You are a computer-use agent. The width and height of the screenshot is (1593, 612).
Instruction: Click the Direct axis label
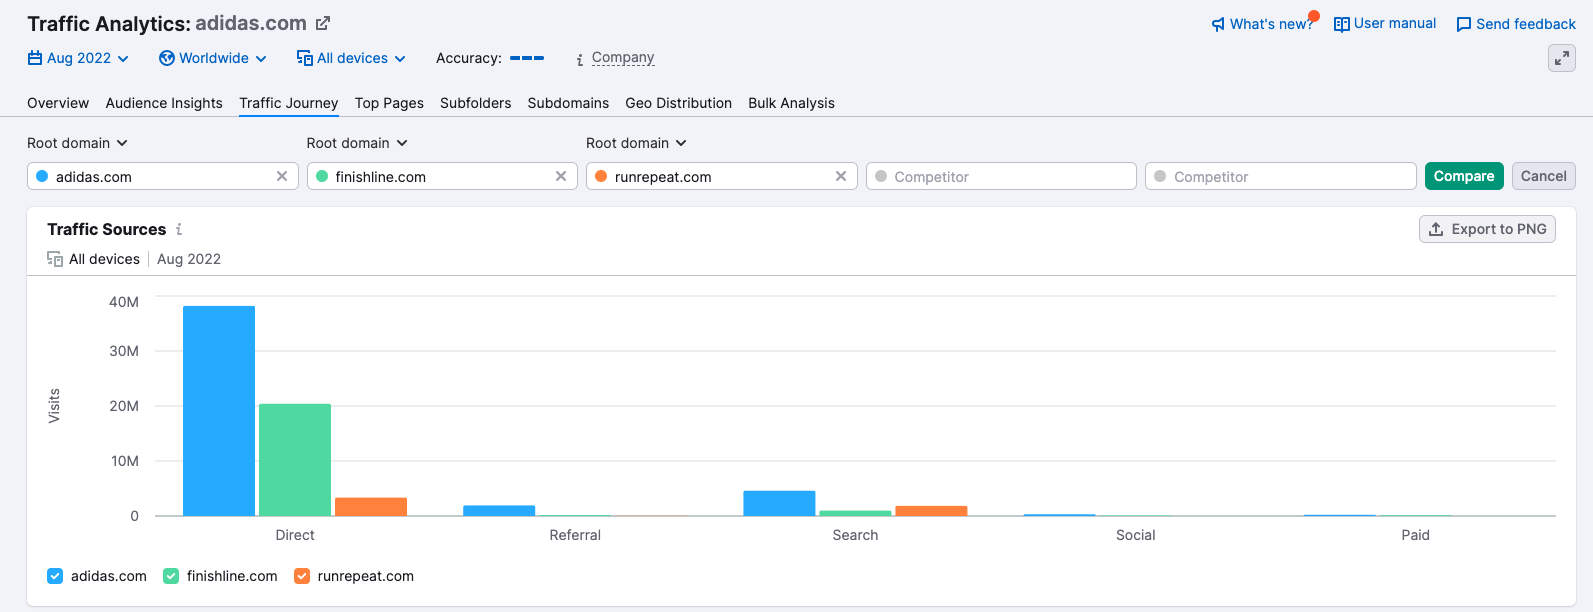(295, 535)
